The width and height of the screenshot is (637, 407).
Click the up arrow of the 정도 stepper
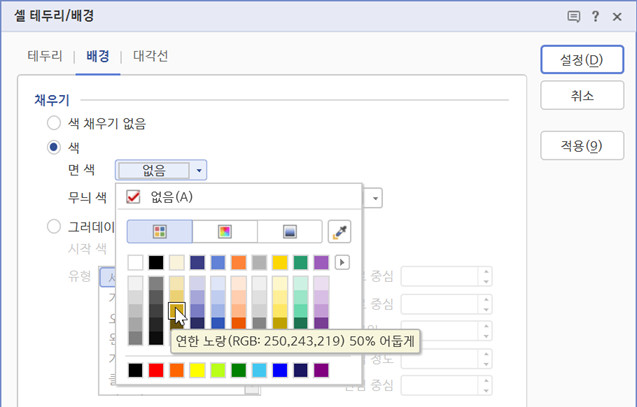point(486,355)
